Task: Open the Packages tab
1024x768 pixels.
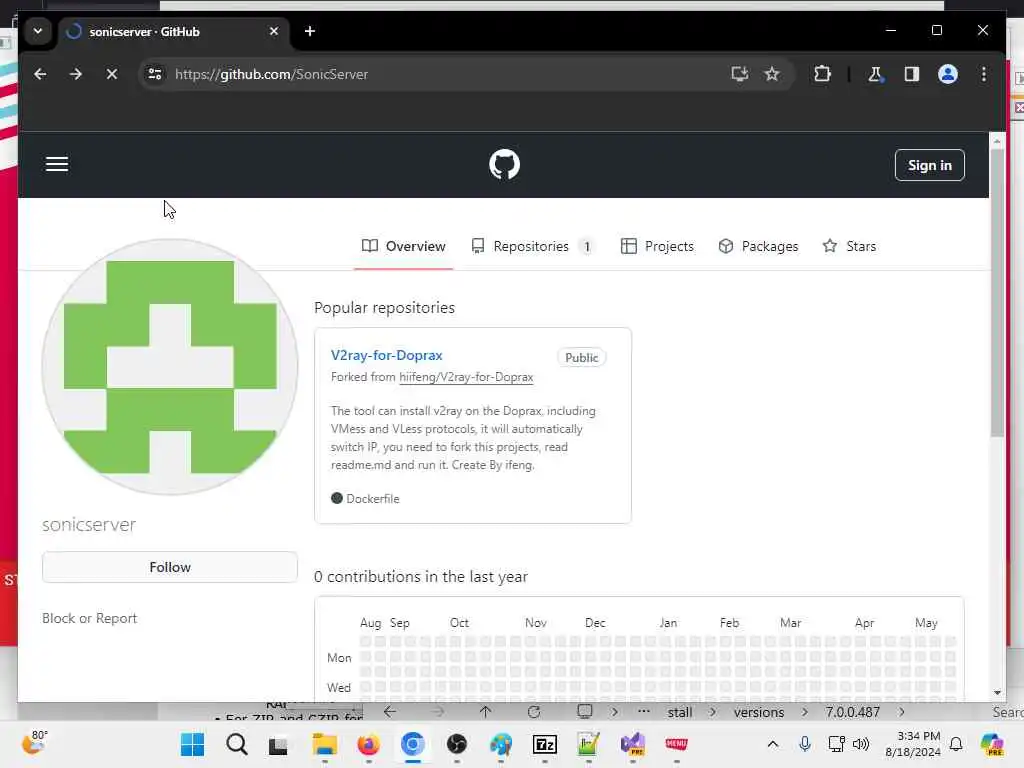Action: tap(758, 246)
